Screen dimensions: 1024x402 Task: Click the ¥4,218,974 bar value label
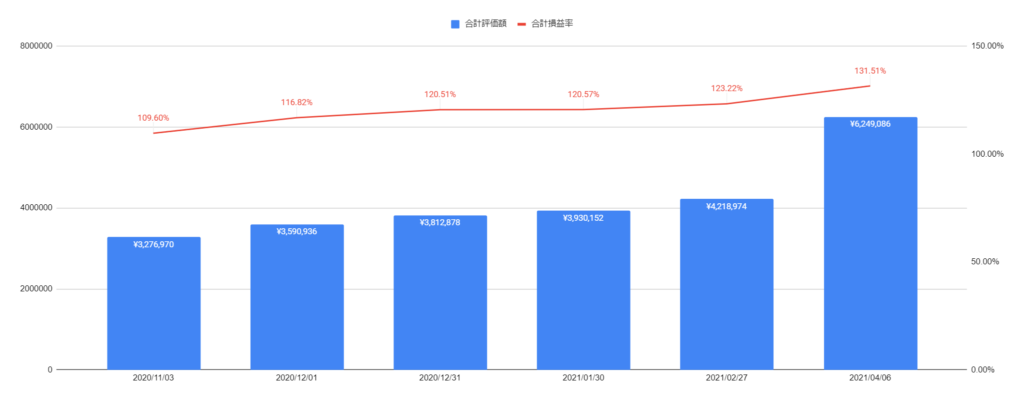click(x=726, y=206)
